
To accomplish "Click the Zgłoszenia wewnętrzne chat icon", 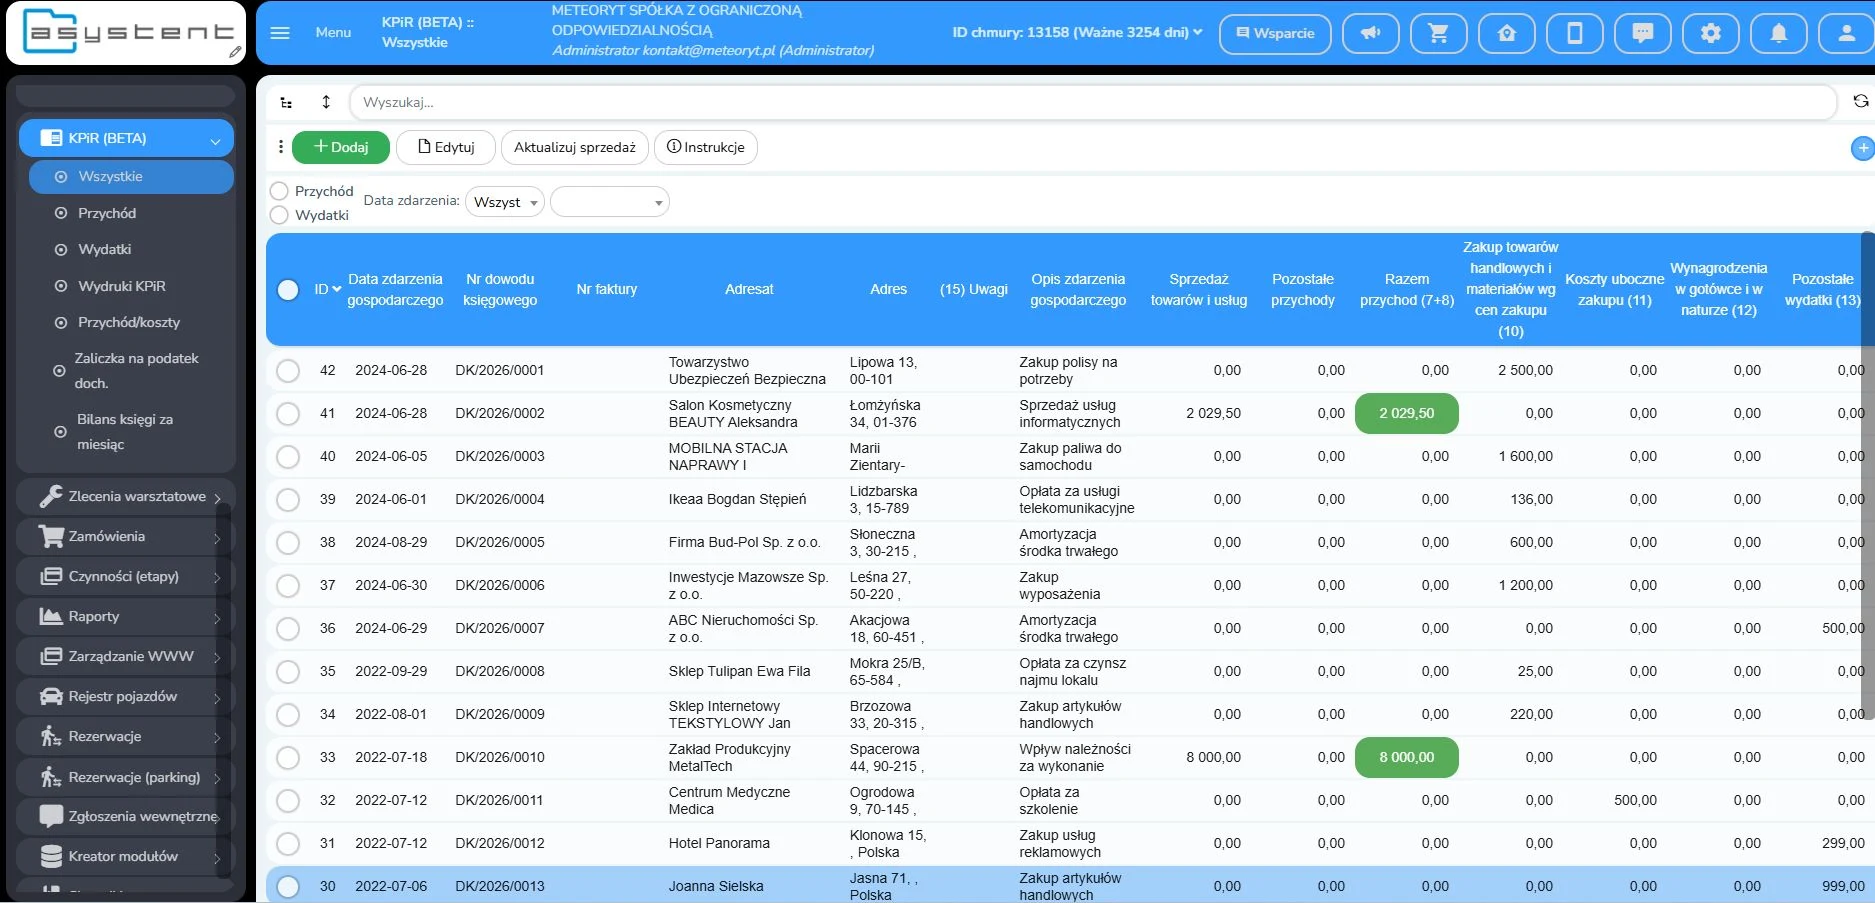I will (x=50, y=816).
